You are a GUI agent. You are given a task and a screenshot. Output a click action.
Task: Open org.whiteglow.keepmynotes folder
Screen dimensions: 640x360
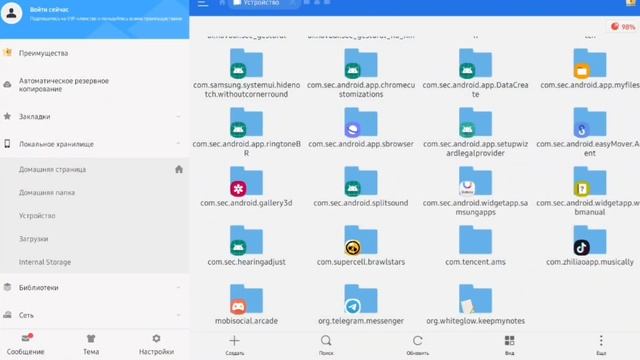click(475, 304)
